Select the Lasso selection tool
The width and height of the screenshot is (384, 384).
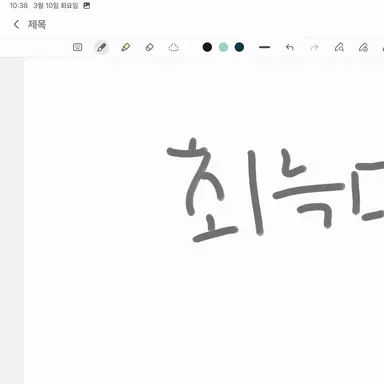pyautogui.click(x=173, y=47)
